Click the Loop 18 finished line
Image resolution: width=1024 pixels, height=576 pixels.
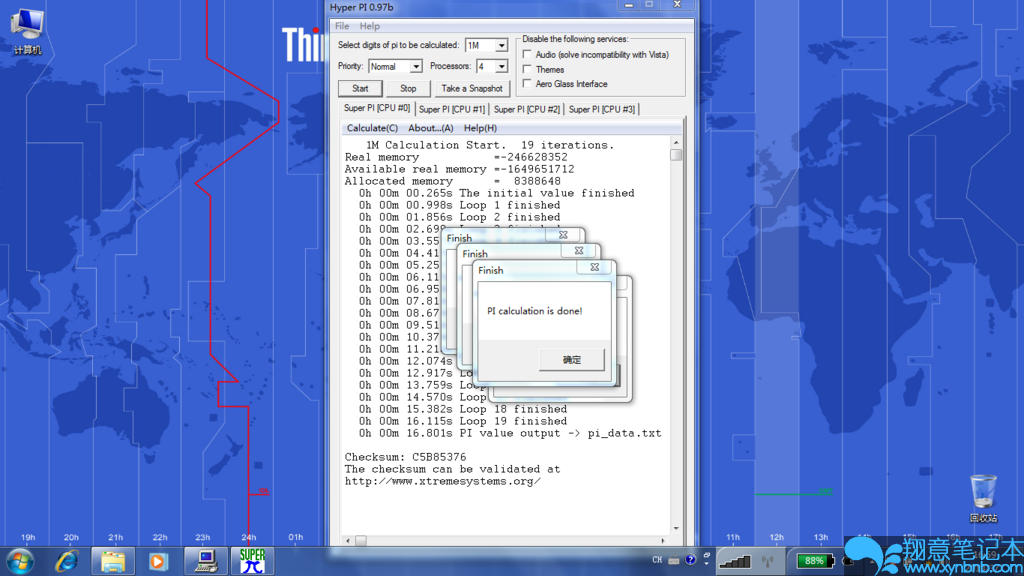pyautogui.click(x=462, y=409)
